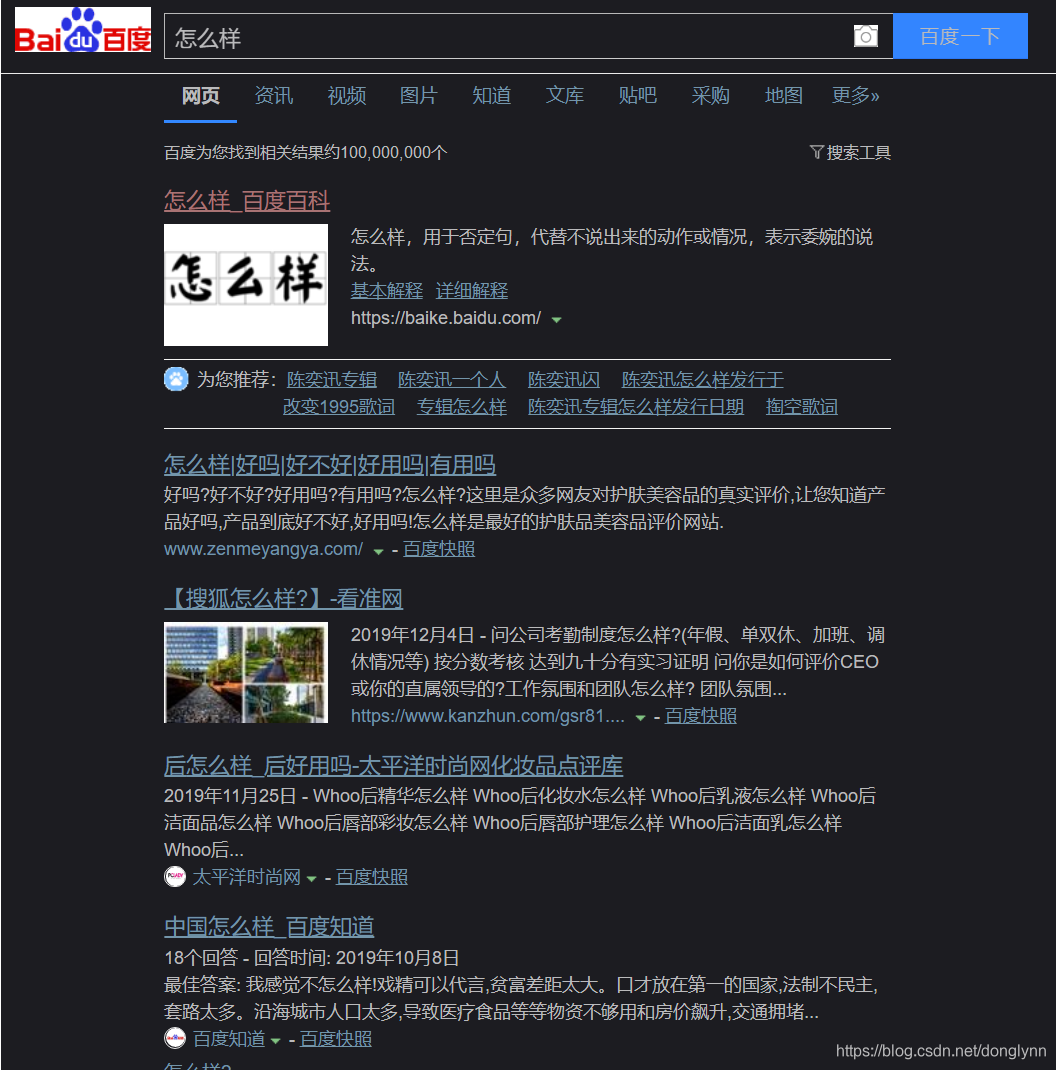Viewport: 1056px width, 1070px height.
Task: Expand dropdown arrow next to 百度知道 source
Action: pyautogui.click(x=275, y=1041)
